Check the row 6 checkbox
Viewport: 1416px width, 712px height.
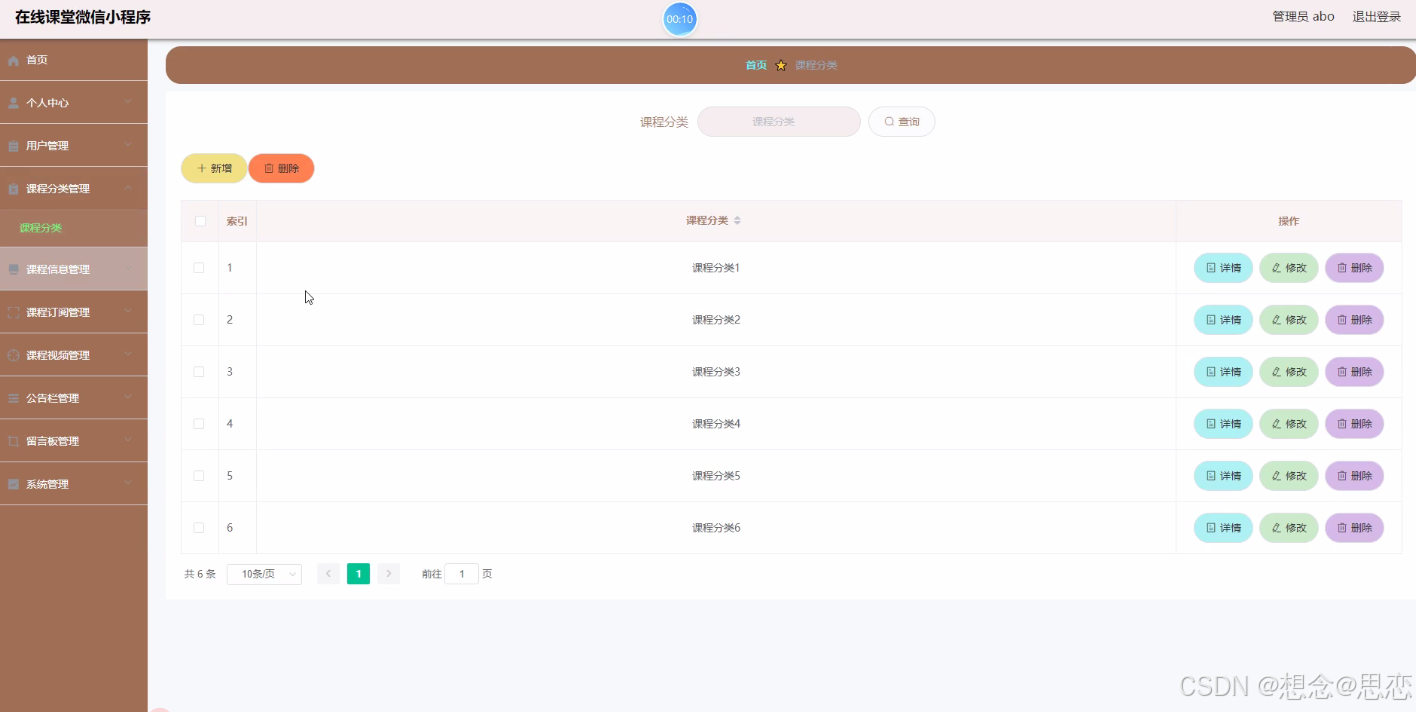click(x=199, y=528)
